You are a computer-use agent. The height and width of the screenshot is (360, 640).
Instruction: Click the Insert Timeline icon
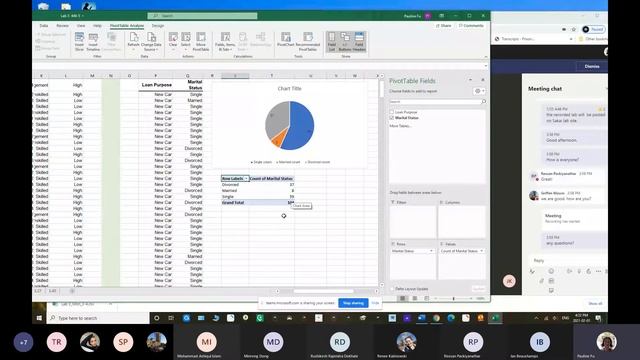(93, 42)
